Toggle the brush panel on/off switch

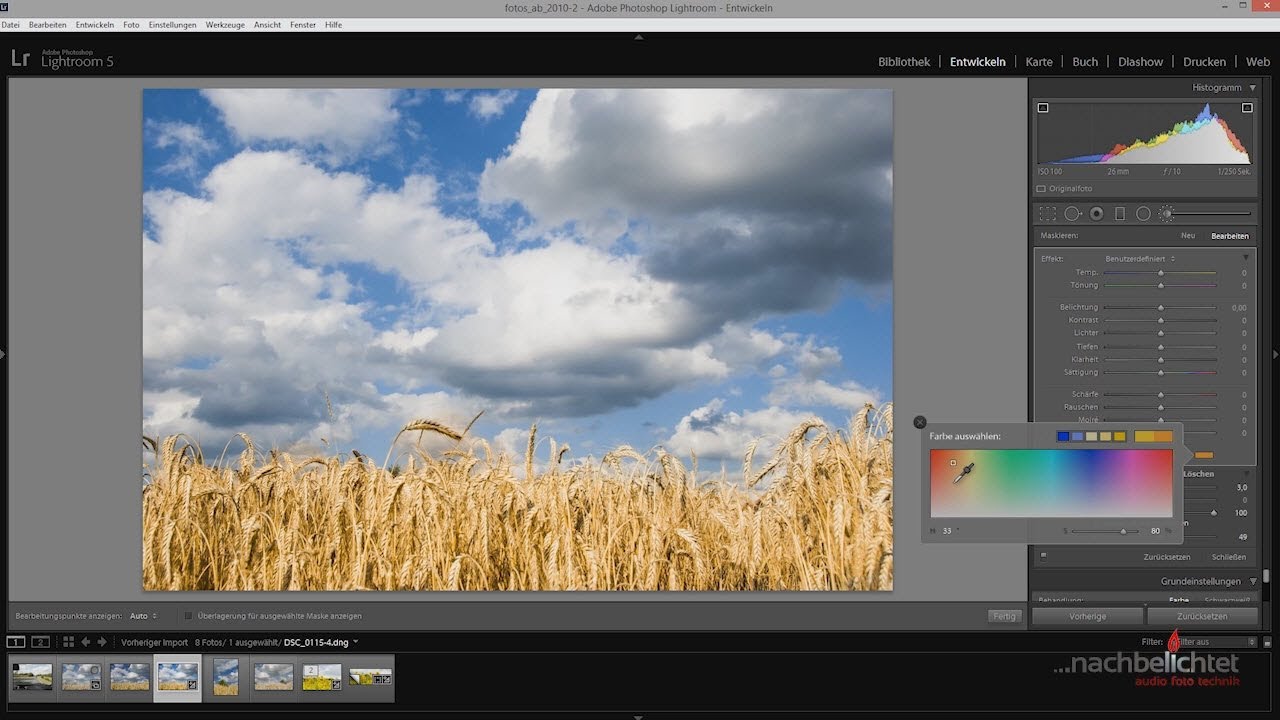coord(1043,557)
